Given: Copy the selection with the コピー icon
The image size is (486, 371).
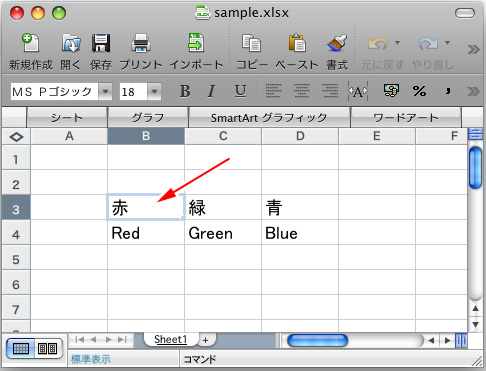Looking at the screenshot, I should pos(251,43).
